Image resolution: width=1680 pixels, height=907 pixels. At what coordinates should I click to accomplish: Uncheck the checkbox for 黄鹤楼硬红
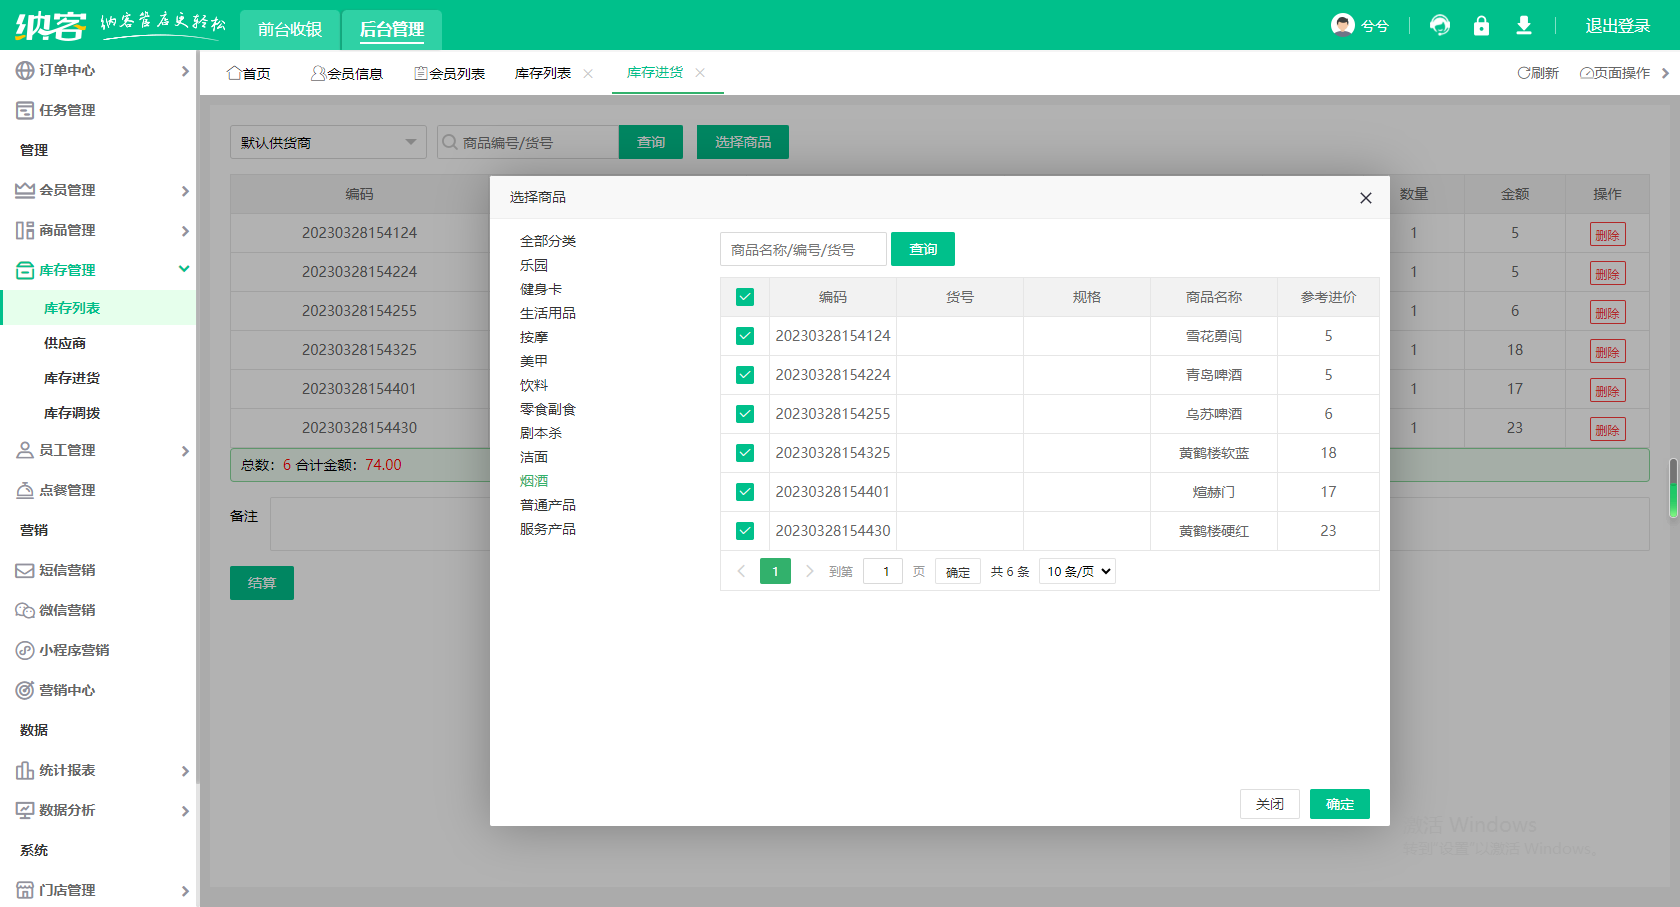[745, 531]
